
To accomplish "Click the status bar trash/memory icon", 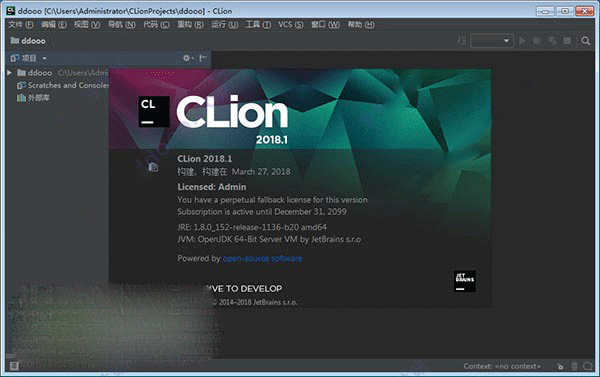I will pyautogui.click(x=574, y=366).
